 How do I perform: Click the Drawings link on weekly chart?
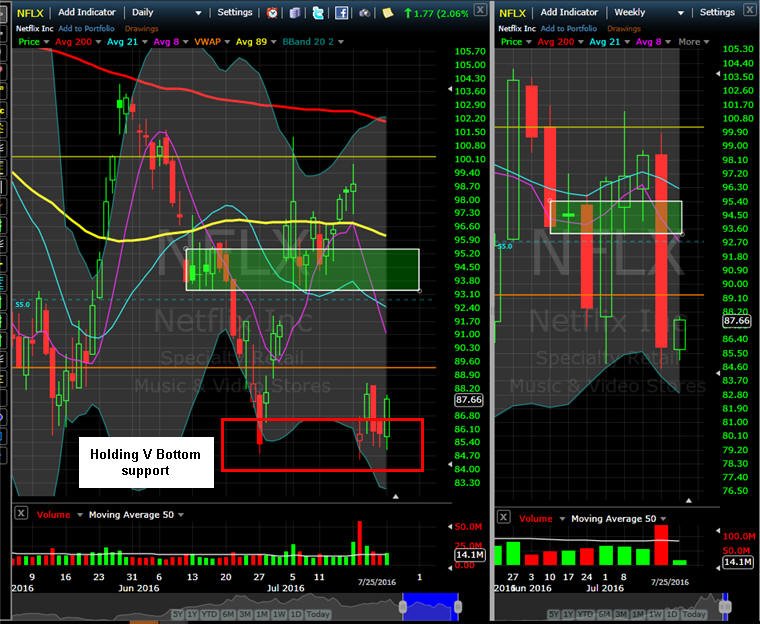pos(623,29)
